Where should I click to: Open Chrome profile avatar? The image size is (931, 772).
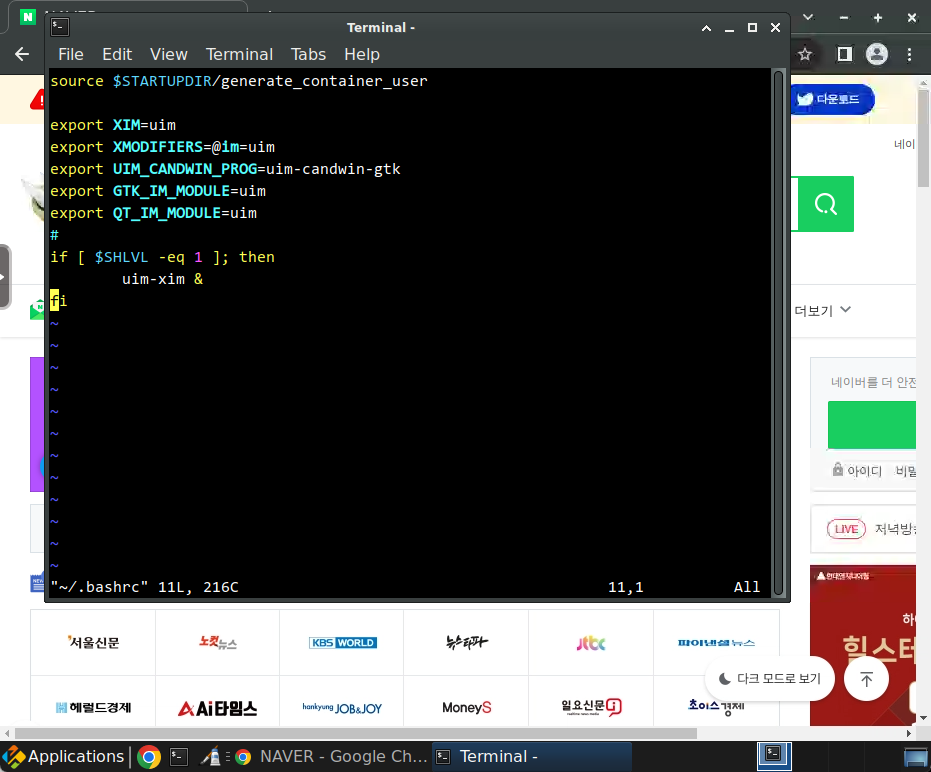[877, 55]
